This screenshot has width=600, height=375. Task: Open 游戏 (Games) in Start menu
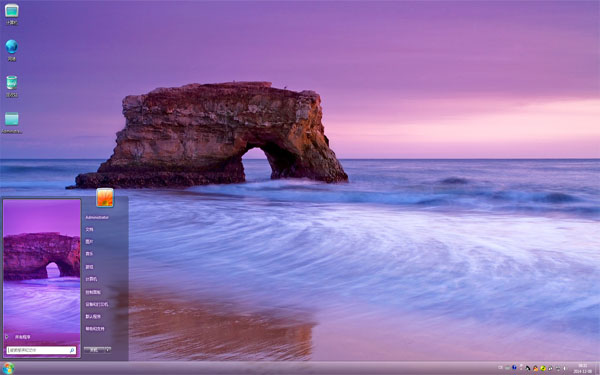click(89, 267)
